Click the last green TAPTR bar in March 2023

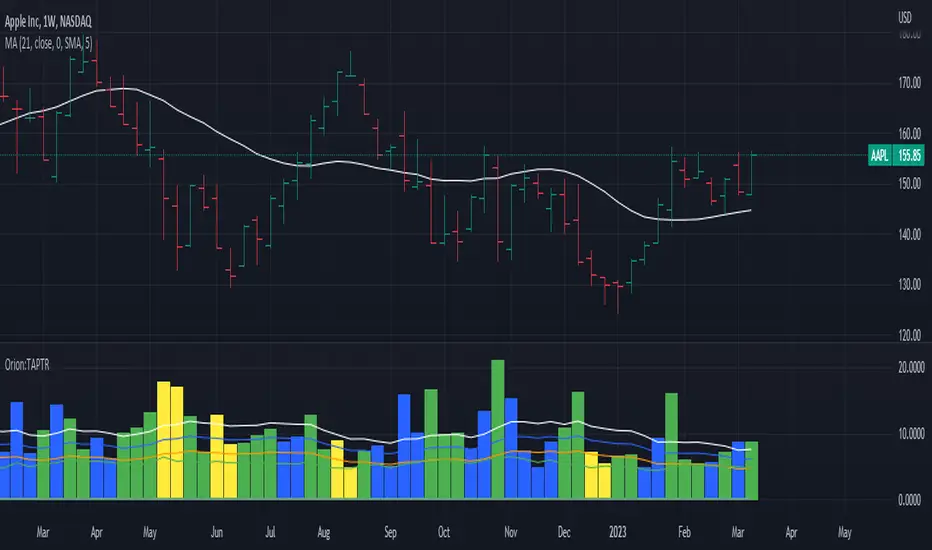[x=752, y=470]
